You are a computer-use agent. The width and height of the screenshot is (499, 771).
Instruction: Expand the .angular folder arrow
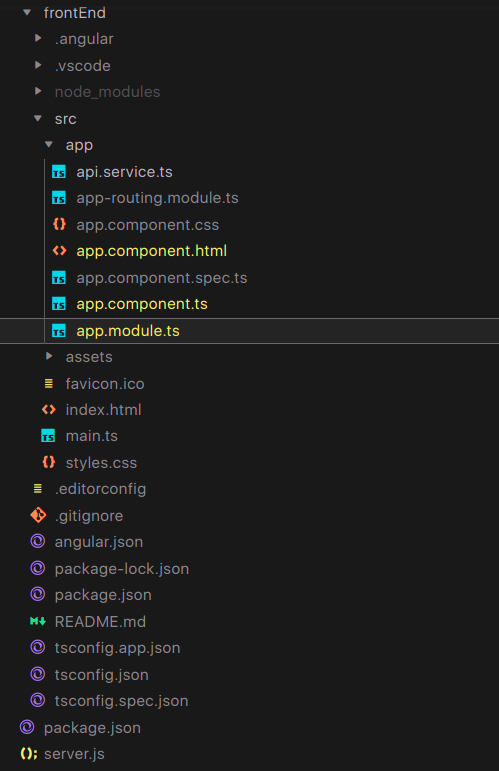(x=38, y=38)
